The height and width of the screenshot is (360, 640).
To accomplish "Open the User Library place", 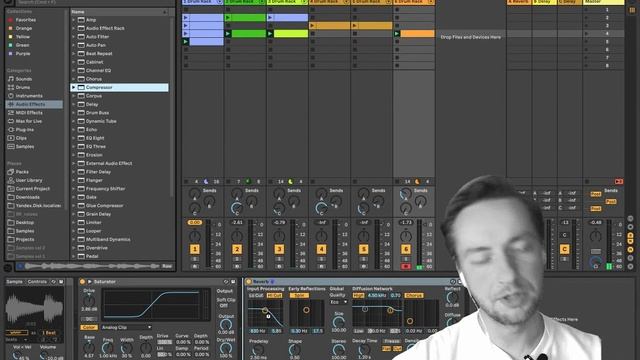I will click(x=29, y=180).
